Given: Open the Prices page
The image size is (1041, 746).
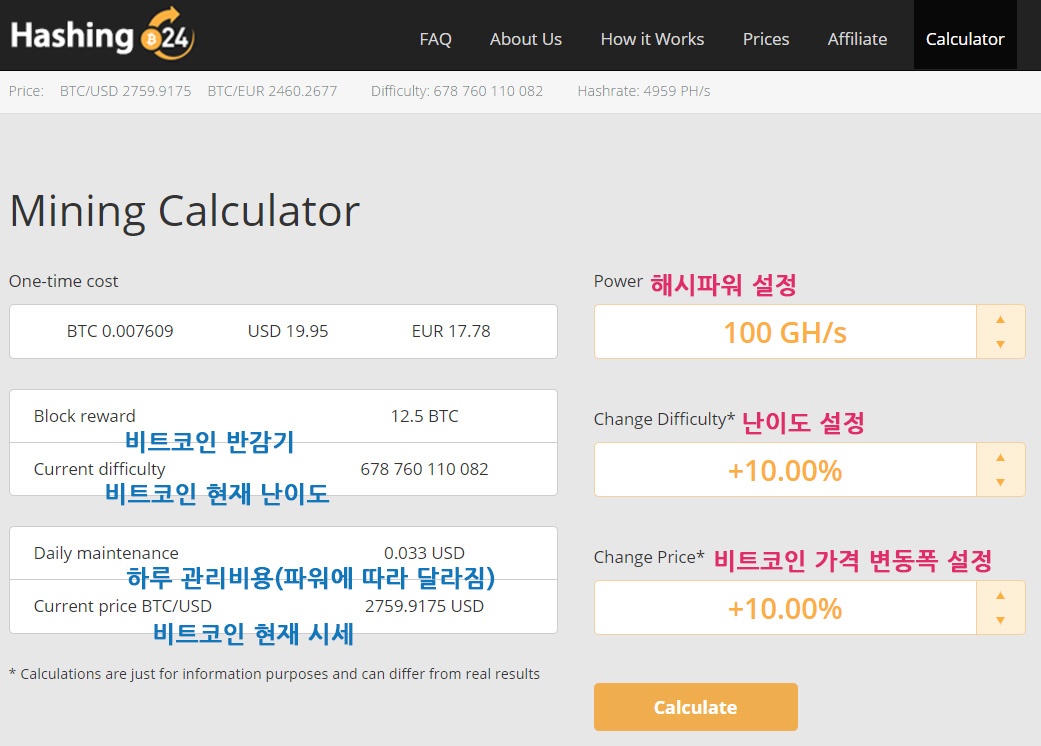Looking at the screenshot, I should tap(766, 39).
